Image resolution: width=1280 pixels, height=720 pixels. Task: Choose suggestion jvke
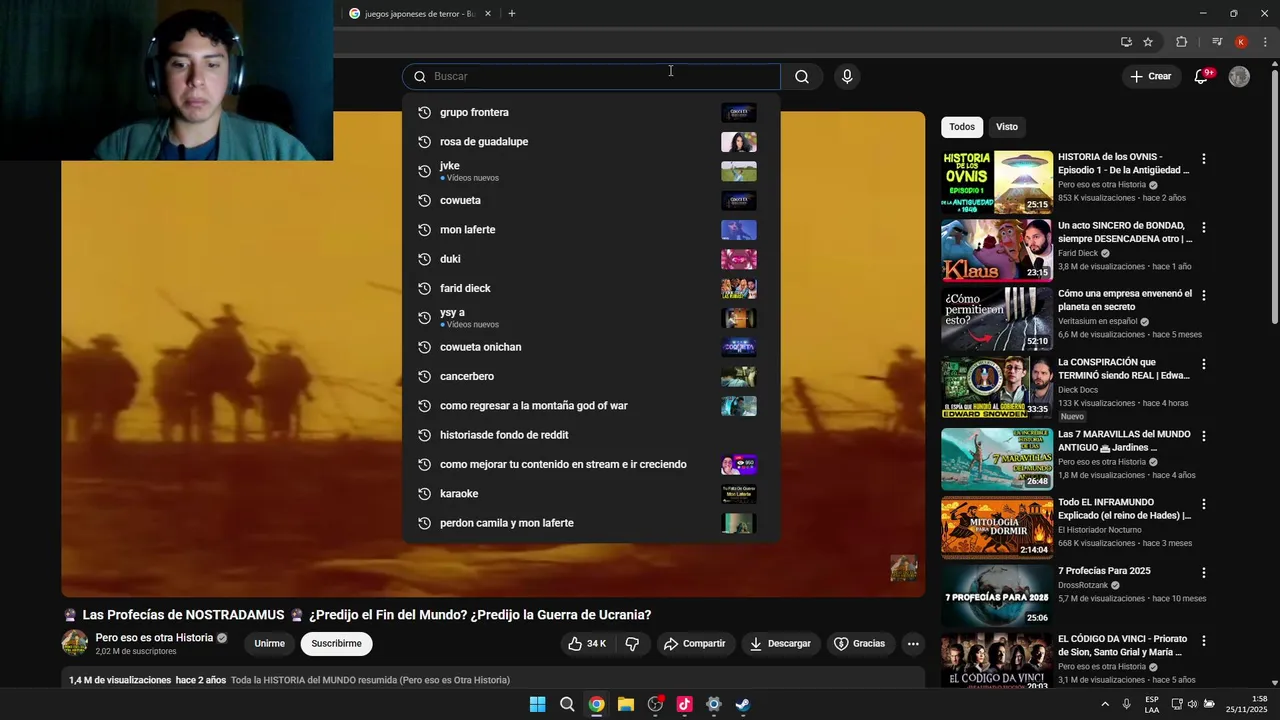tap(591, 171)
